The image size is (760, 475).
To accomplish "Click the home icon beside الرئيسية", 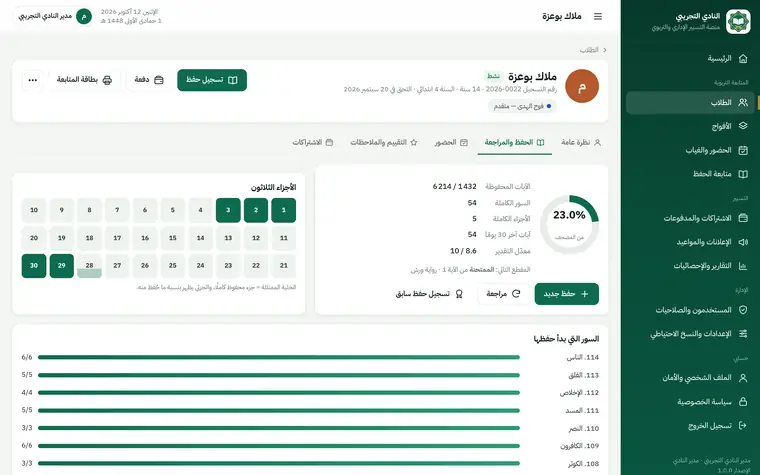I will [x=743, y=59].
